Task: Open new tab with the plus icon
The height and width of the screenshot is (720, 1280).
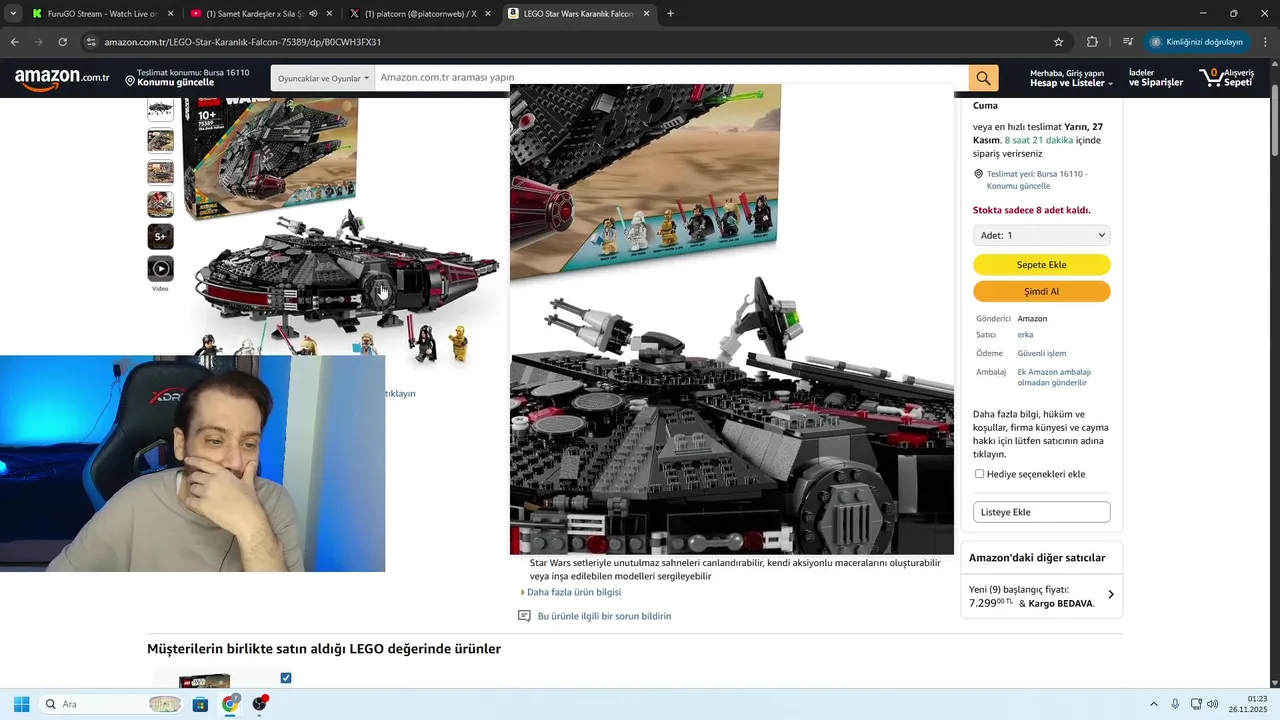Action: tap(670, 14)
